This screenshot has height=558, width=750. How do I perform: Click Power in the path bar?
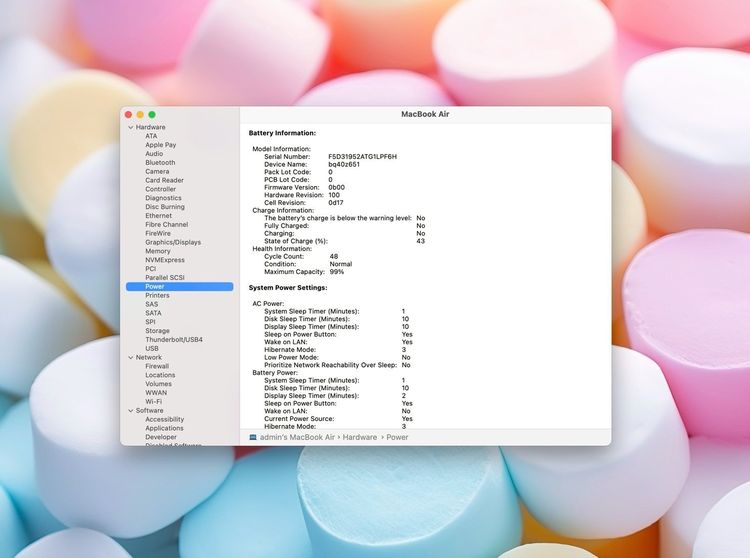coord(397,438)
